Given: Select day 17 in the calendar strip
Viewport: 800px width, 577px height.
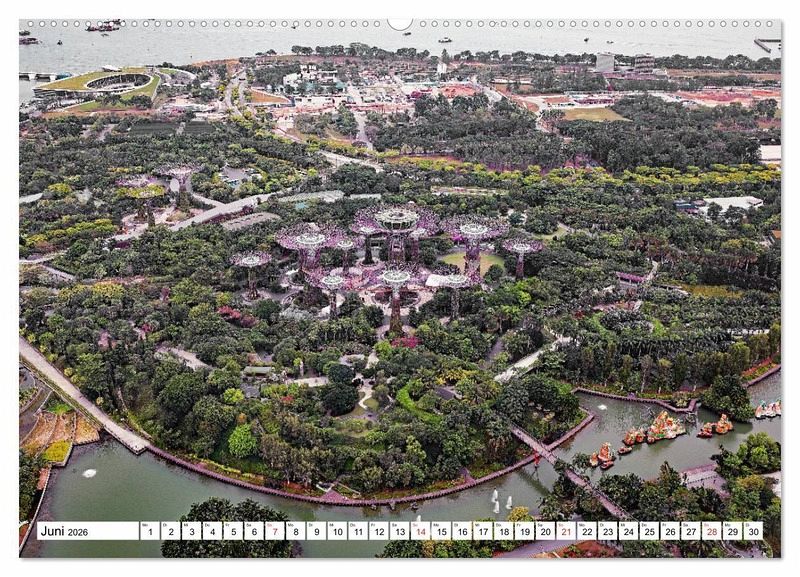Looking at the screenshot, I should pyautogui.click(x=483, y=532).
